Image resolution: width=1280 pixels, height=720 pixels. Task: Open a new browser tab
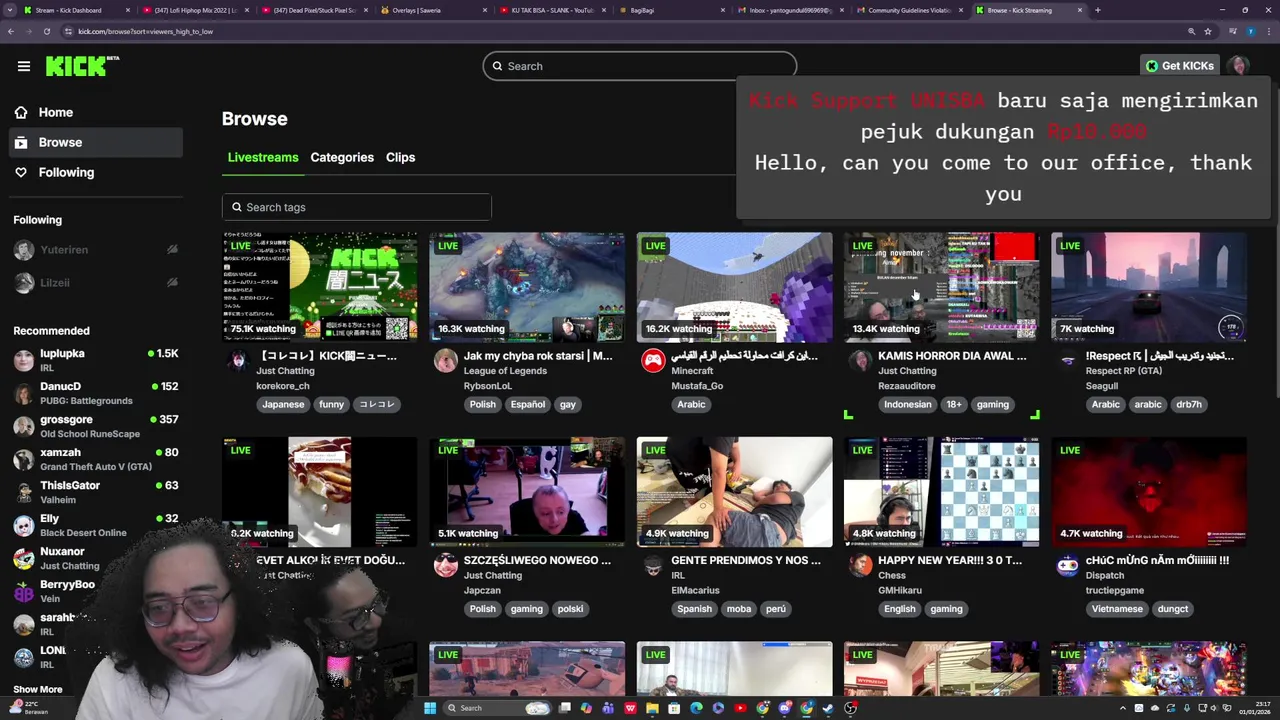[x=1097, y=10]
